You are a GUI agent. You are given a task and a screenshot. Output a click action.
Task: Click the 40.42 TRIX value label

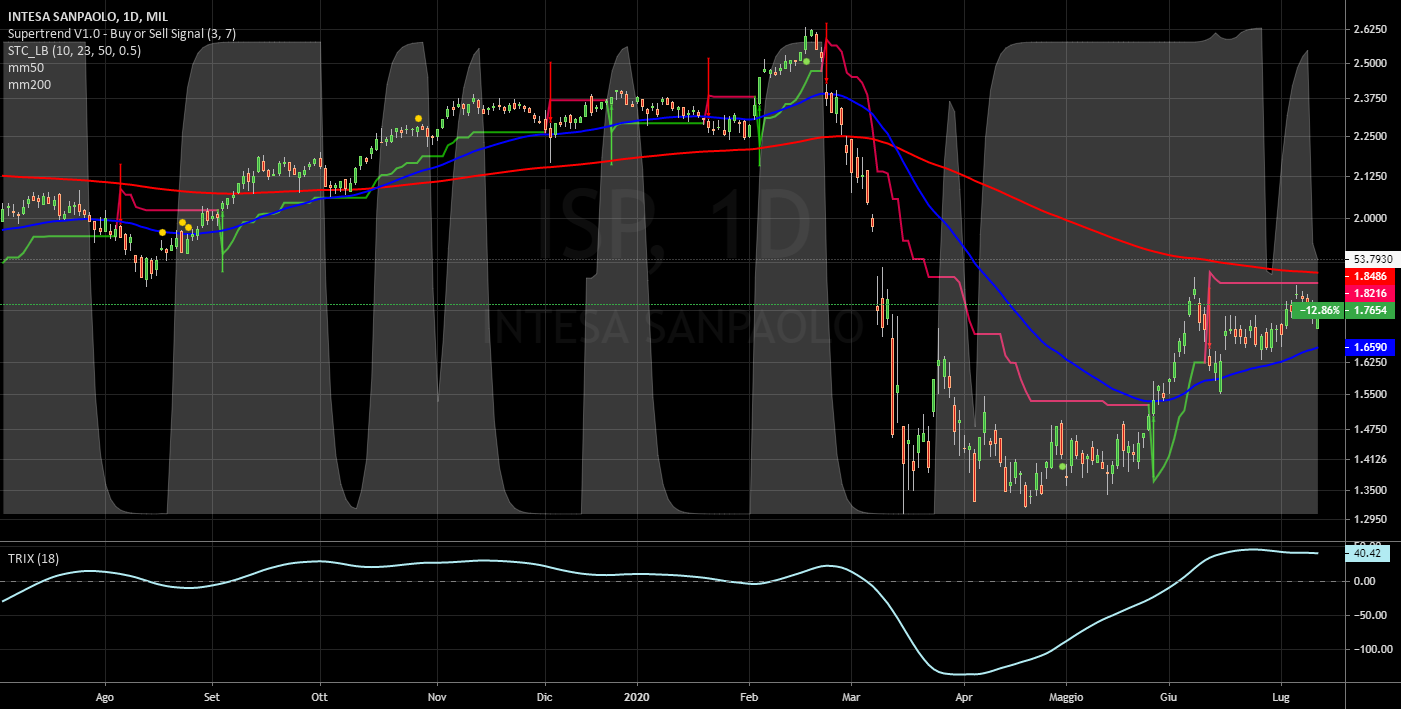pos(1366,552)
